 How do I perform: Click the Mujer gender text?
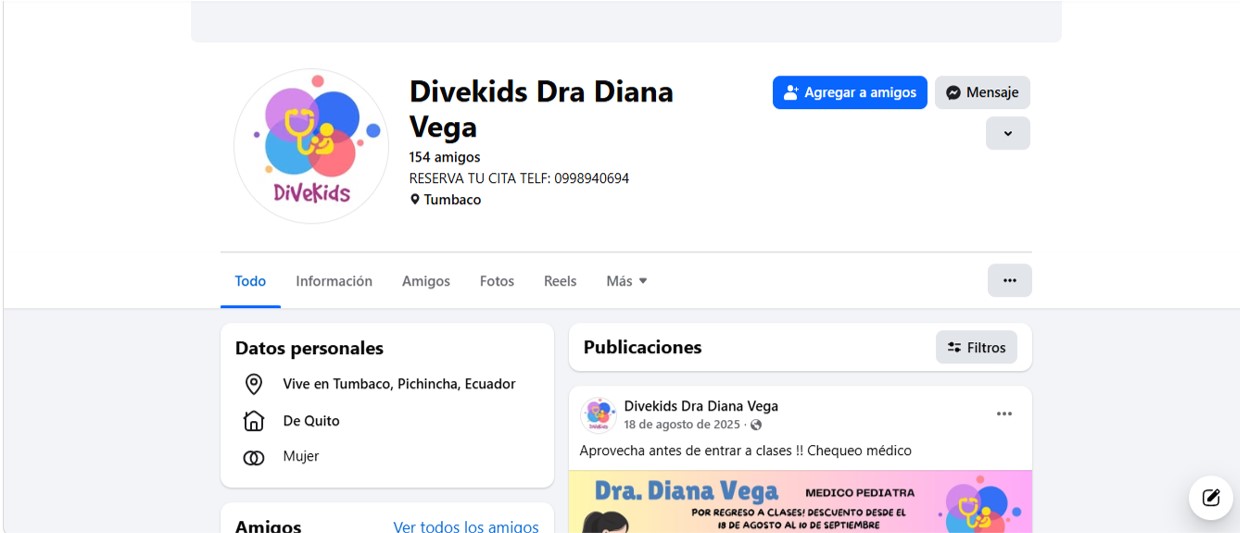pos(301,456)
